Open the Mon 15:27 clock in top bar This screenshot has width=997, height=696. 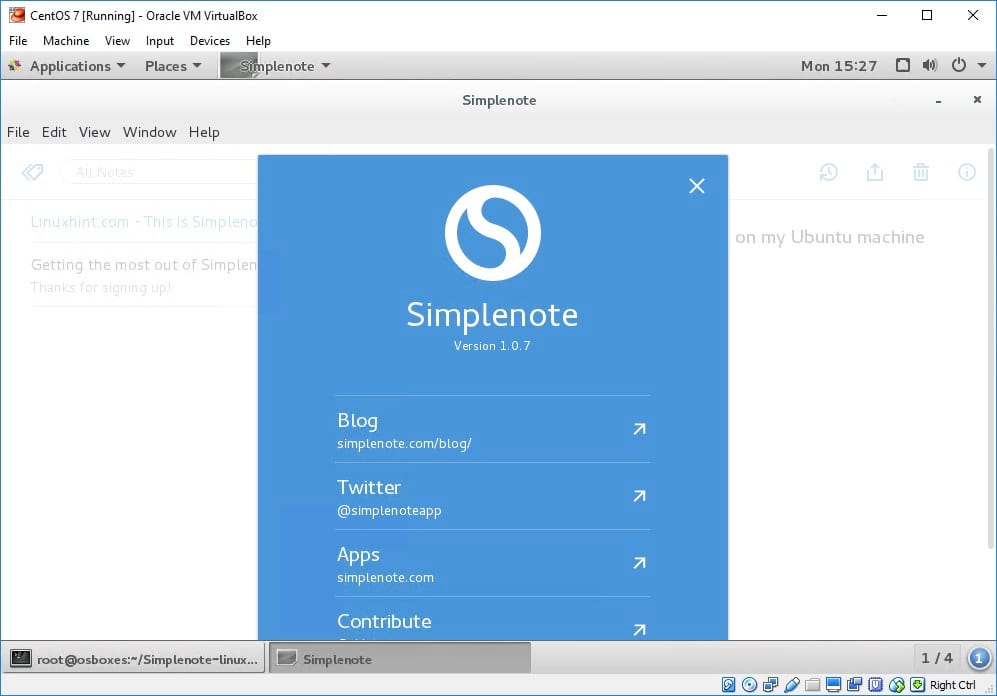point(839,66)
